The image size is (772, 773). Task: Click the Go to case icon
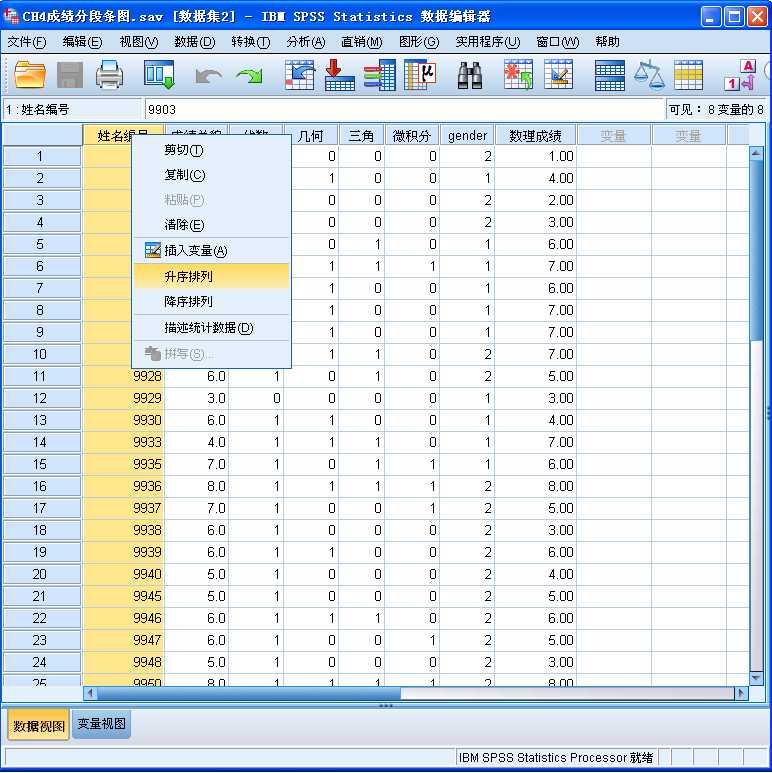[300, 75]
